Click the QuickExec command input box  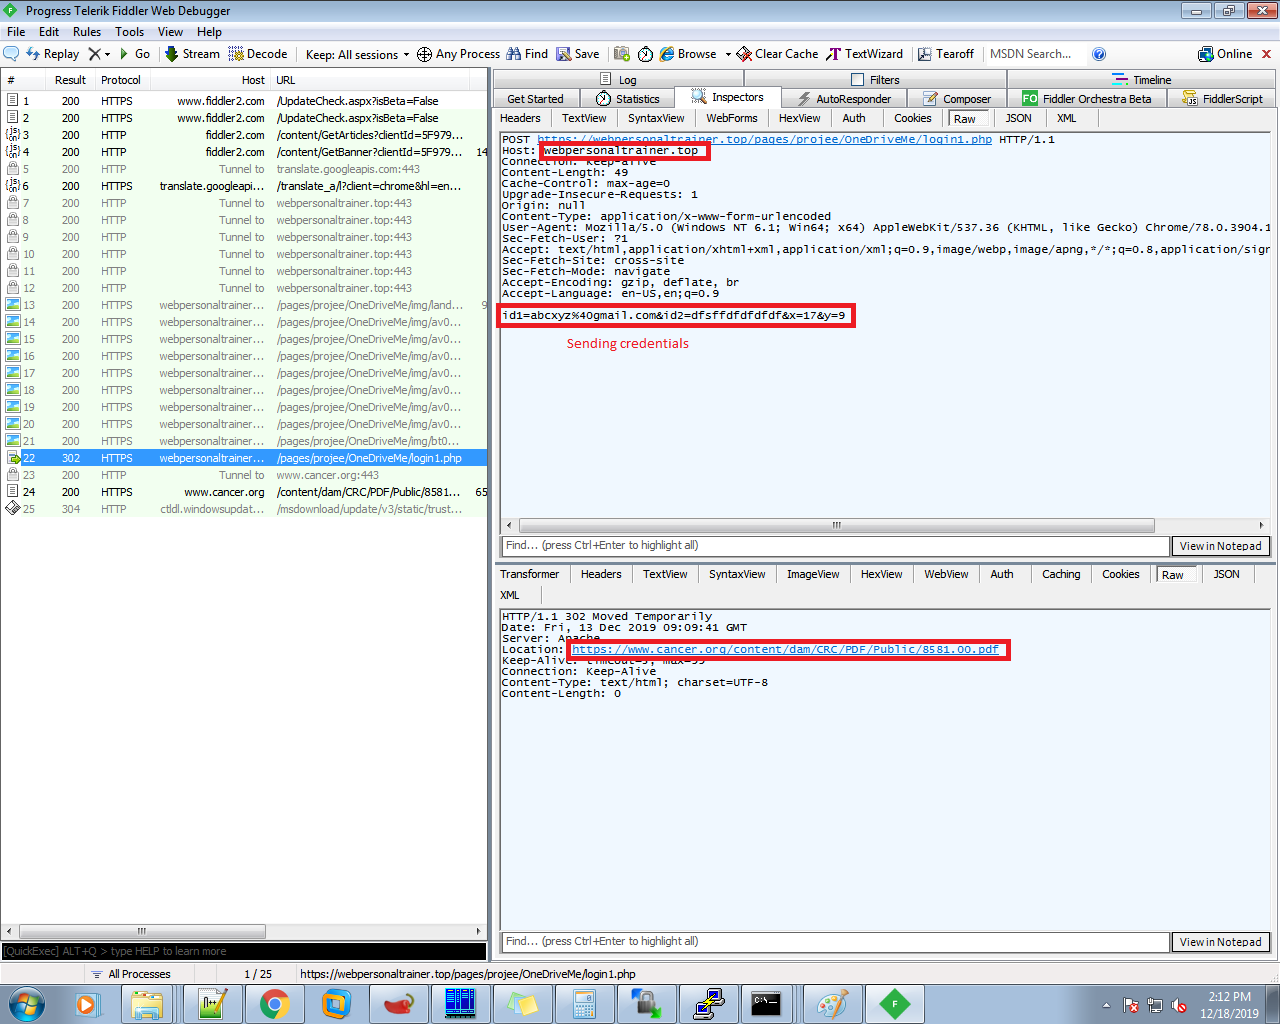pos(244,951)
